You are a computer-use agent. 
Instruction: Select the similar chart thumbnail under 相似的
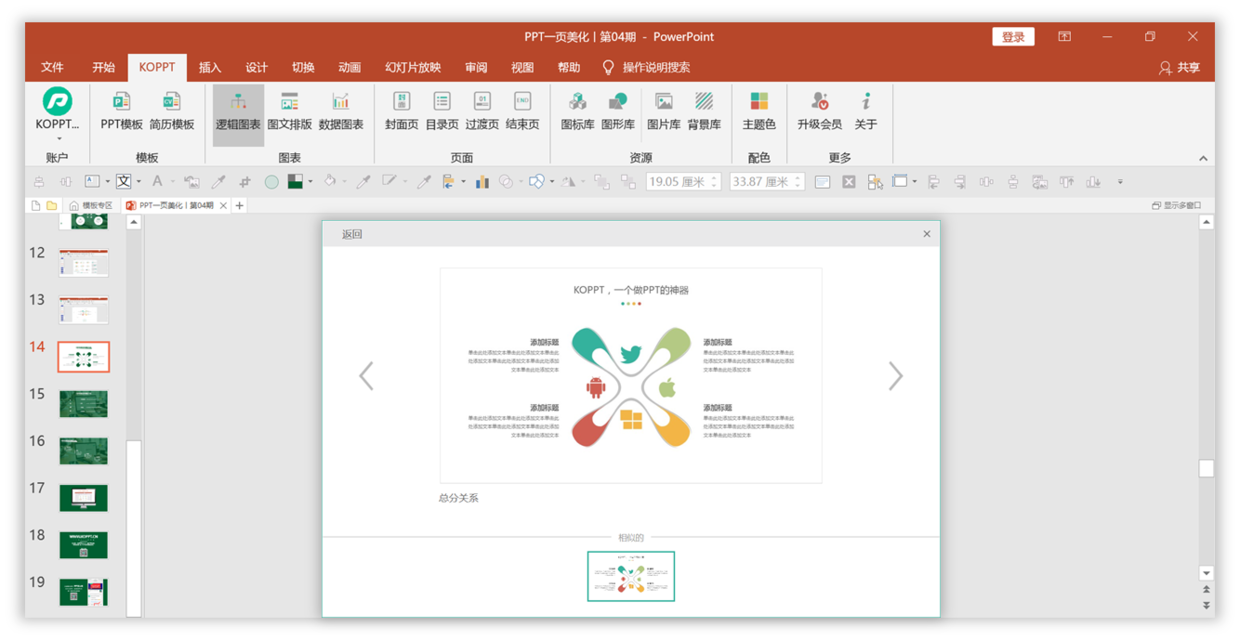631,576
